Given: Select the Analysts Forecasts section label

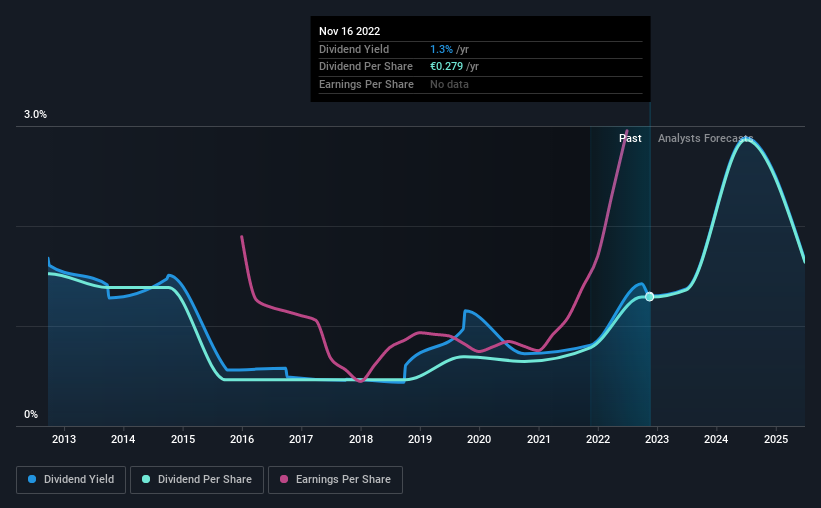Looking at the screenshot, I should pyautogui.click(x=705, y=138).
